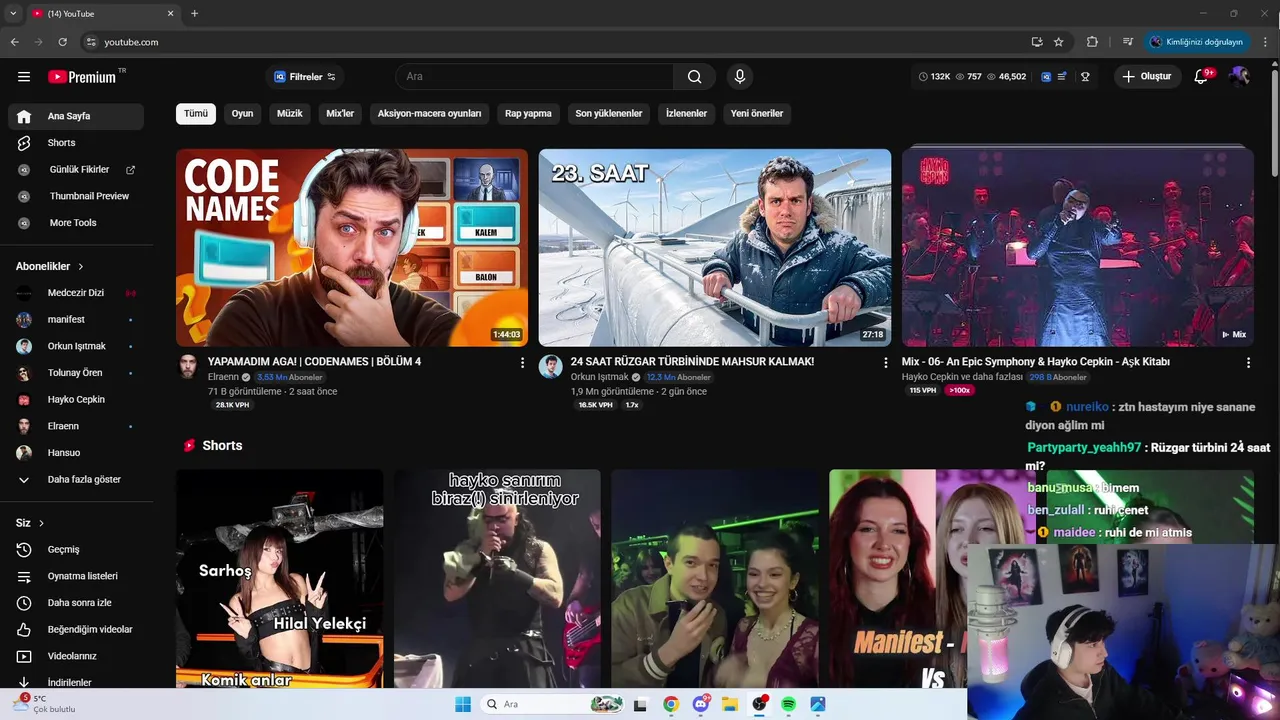Open Videolarınız in the sidebar
Image resolution: width=1280 pixels, height=720 pixels.
pos(76,657)
